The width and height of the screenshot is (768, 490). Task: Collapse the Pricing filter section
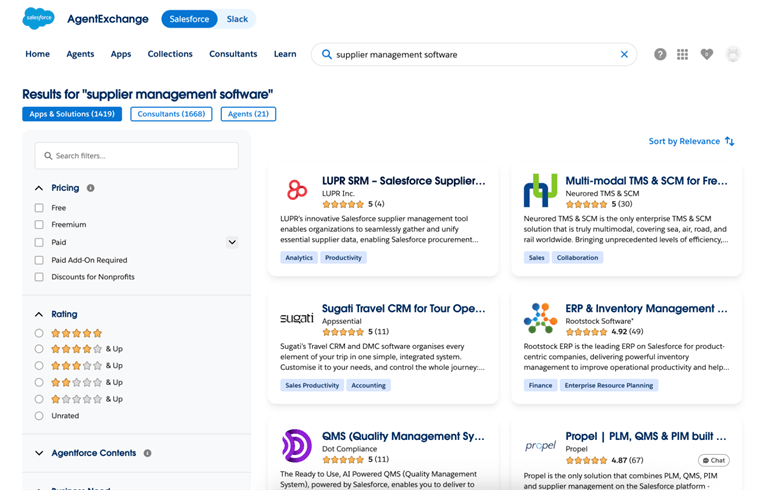coord(39,188)
